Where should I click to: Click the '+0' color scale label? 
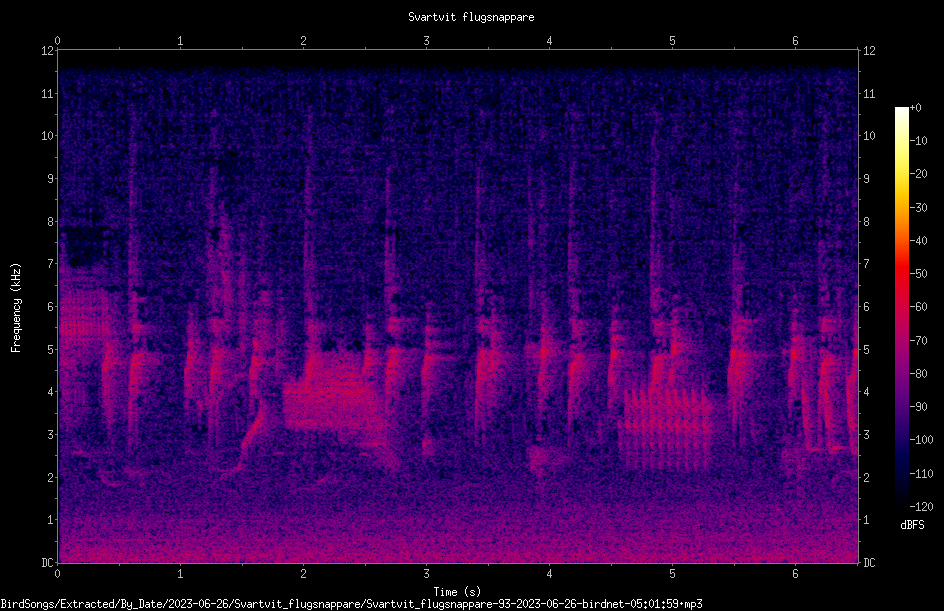coord(916,108)
